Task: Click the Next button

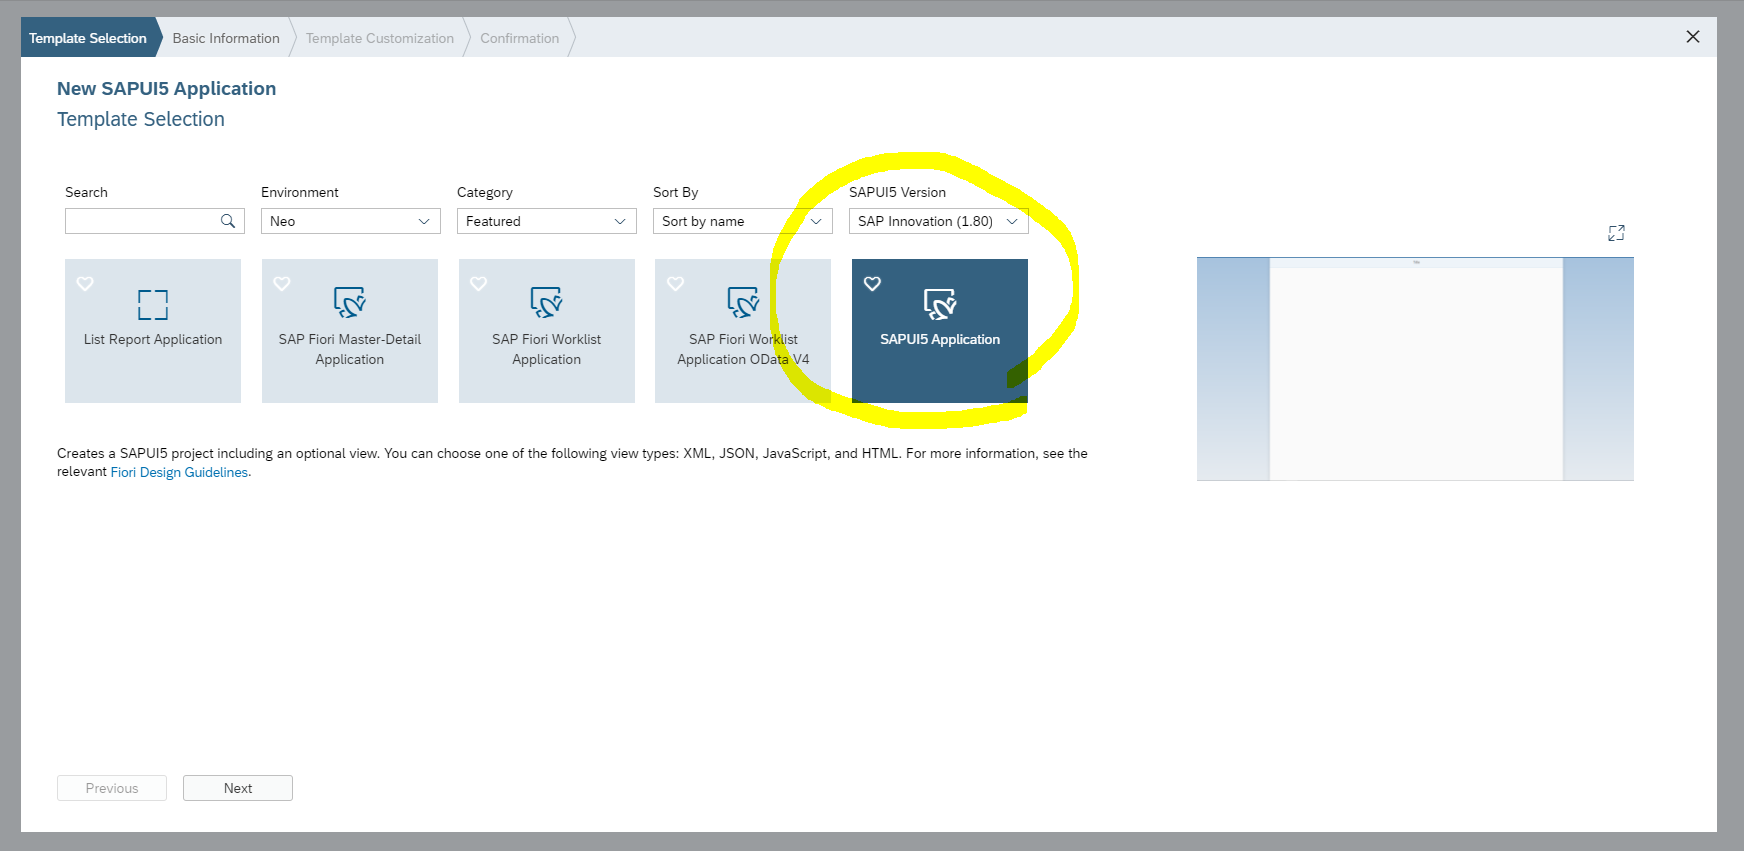Action: tap(238, 788)
